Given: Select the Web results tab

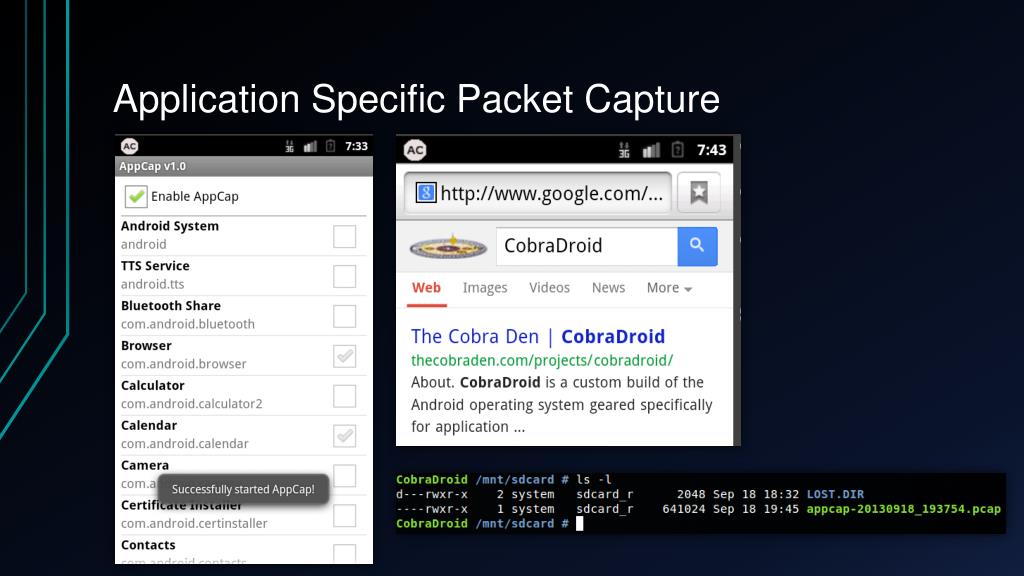Looking at the screenshot, I should [x=426, y=288].
